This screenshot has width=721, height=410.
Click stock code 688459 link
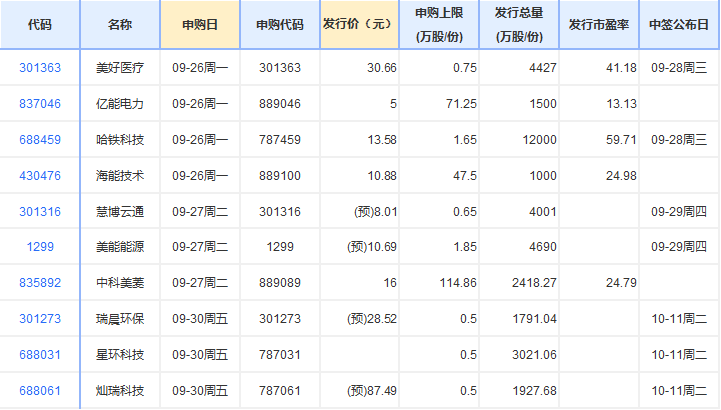coord(40,139)
